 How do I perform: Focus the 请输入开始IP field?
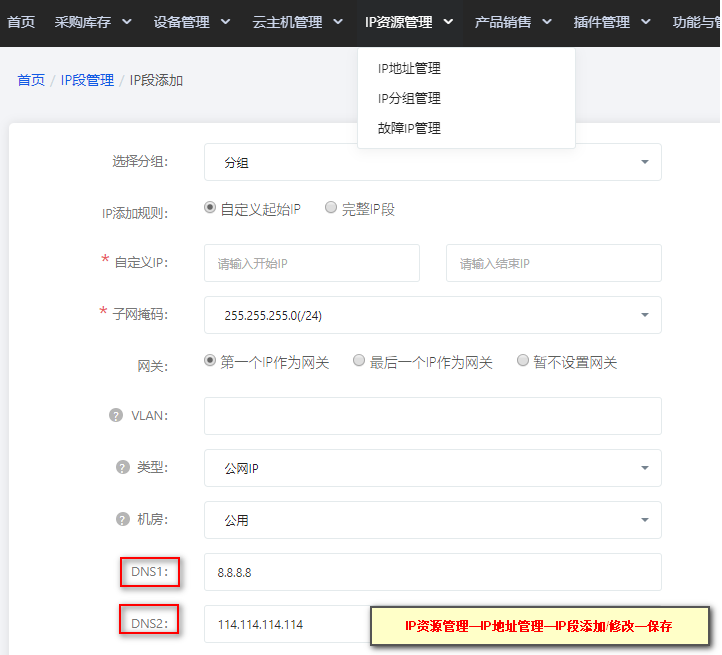(x=312, y=263)
